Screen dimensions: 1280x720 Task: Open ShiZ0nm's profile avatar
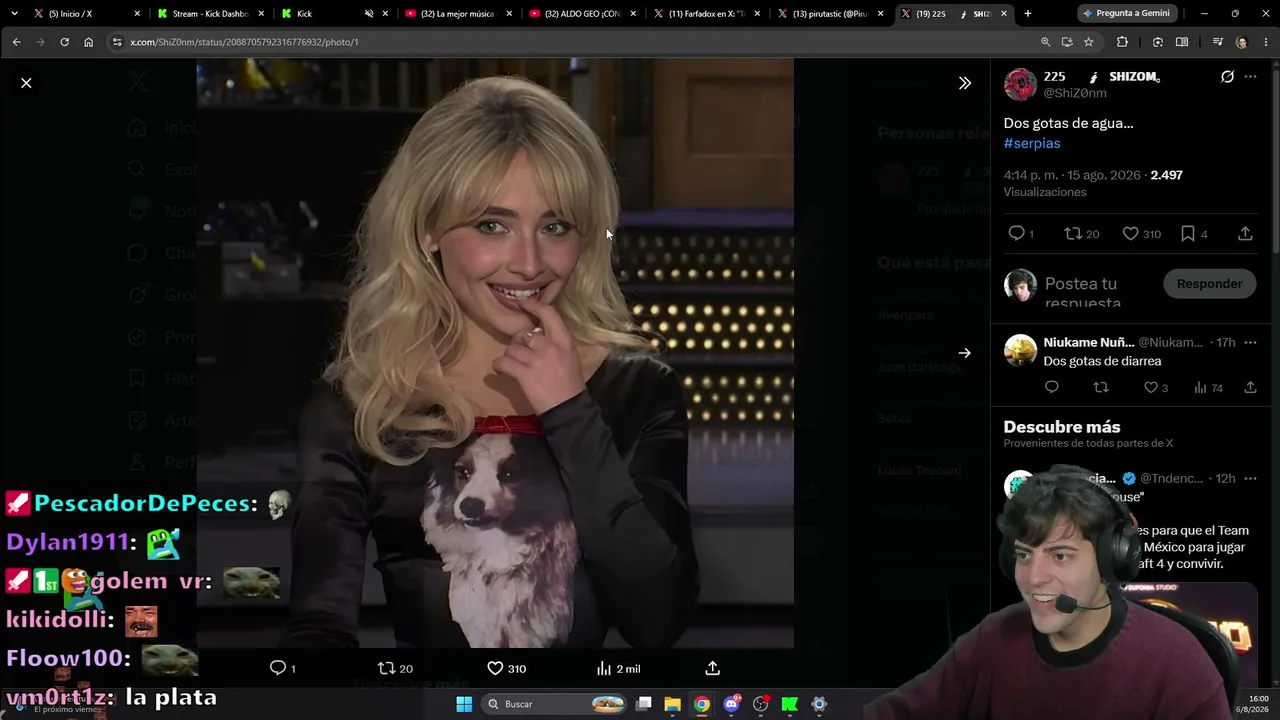point(1020,85)
